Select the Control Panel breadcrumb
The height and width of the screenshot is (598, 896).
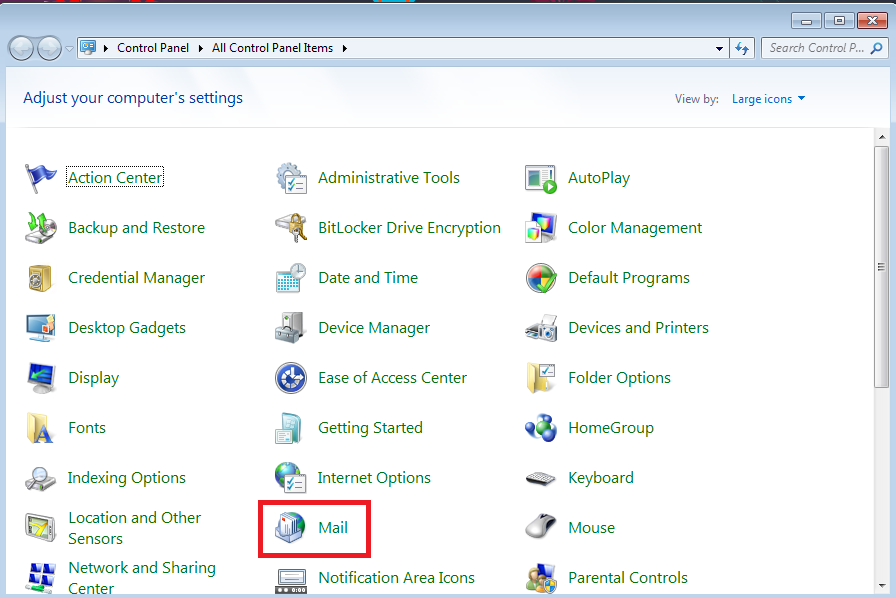coord(153,49)
